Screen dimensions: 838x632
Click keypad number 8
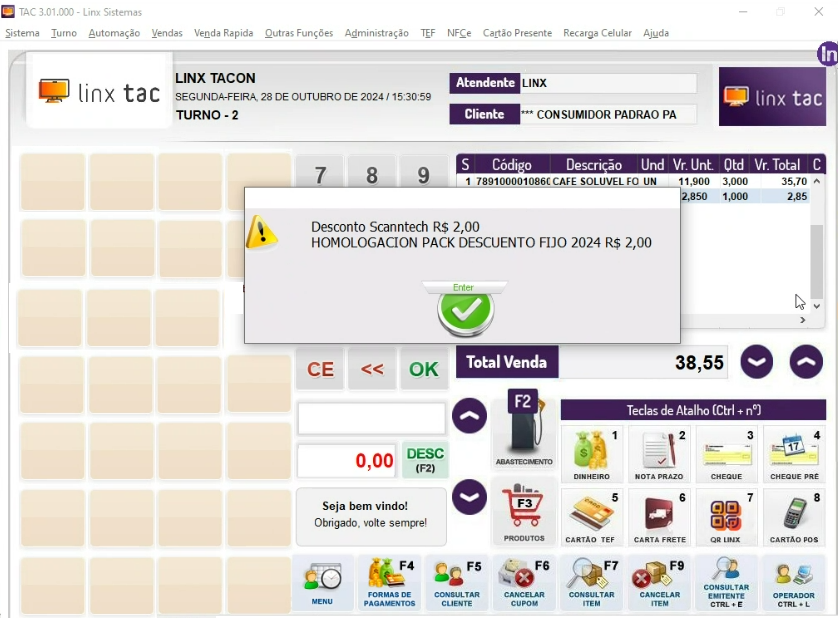372,172
